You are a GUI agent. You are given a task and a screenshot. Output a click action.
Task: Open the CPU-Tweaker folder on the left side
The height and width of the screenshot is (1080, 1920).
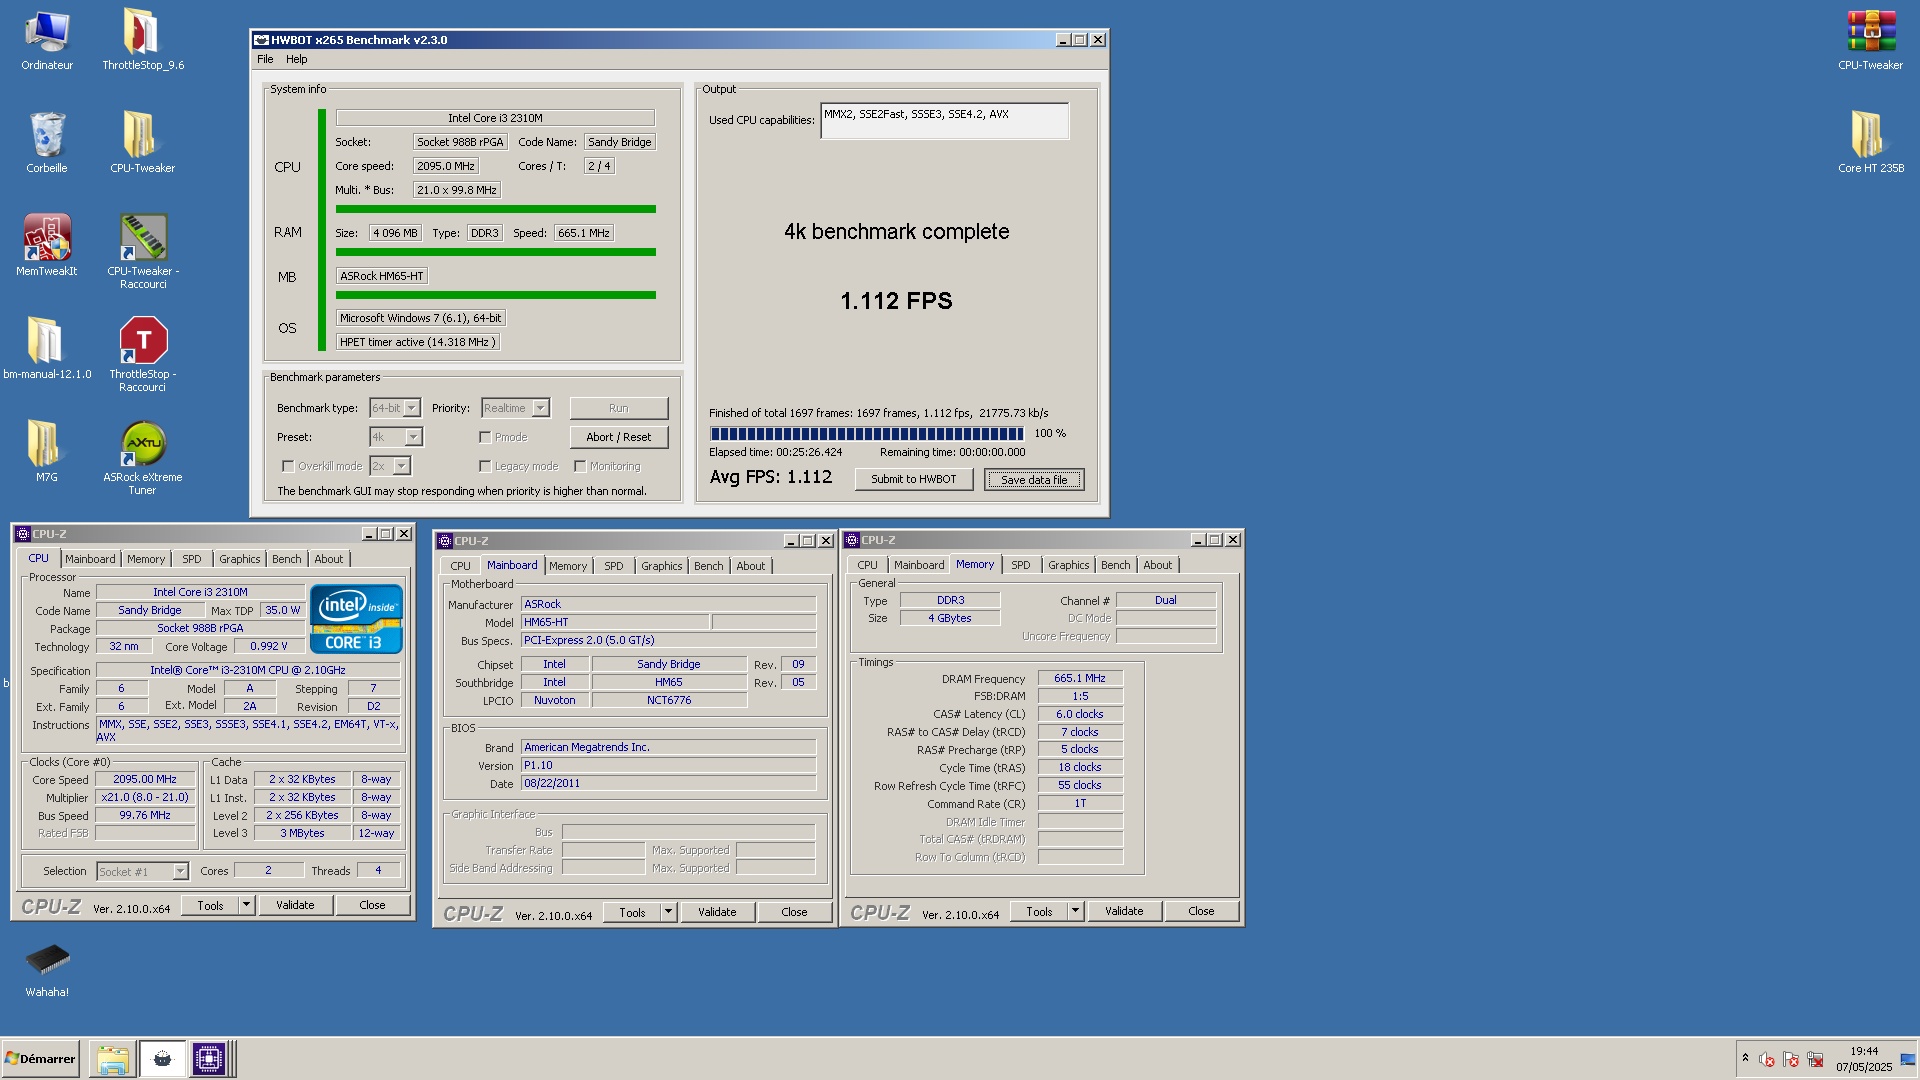point(142,143)
